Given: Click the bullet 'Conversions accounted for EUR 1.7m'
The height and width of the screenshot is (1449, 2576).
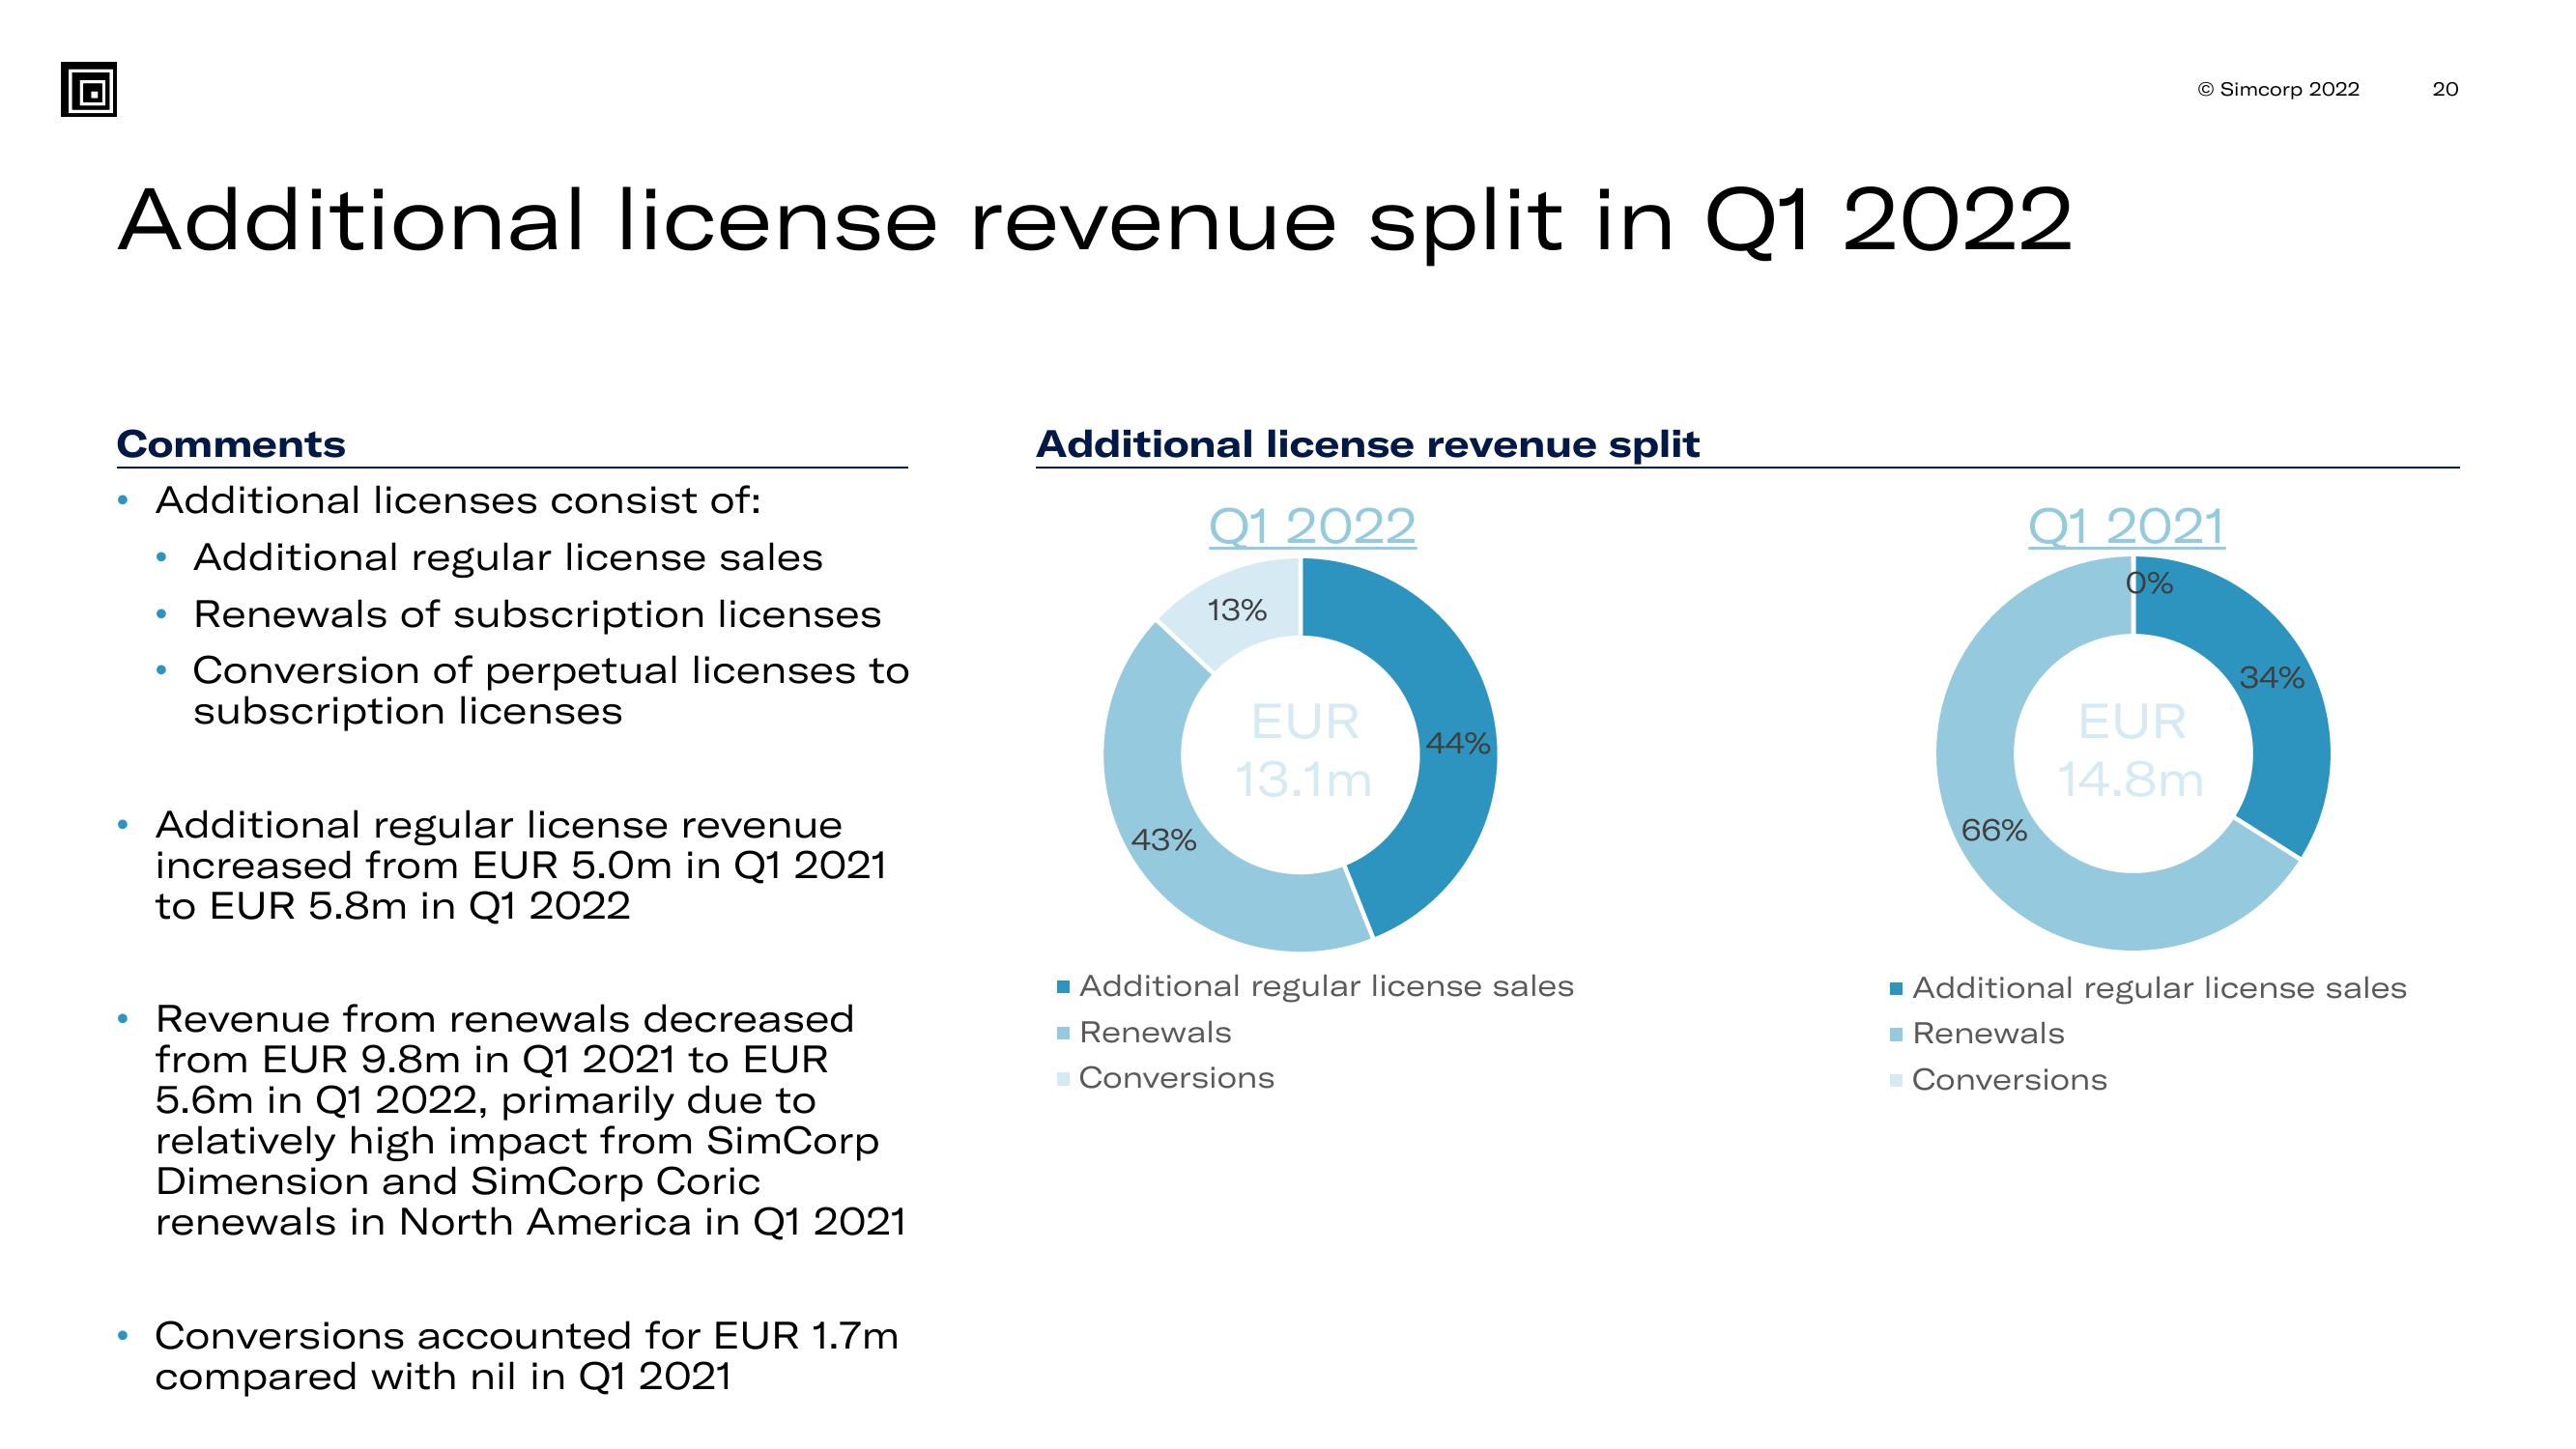Looking at the screenshot, I should [527, 1357].
